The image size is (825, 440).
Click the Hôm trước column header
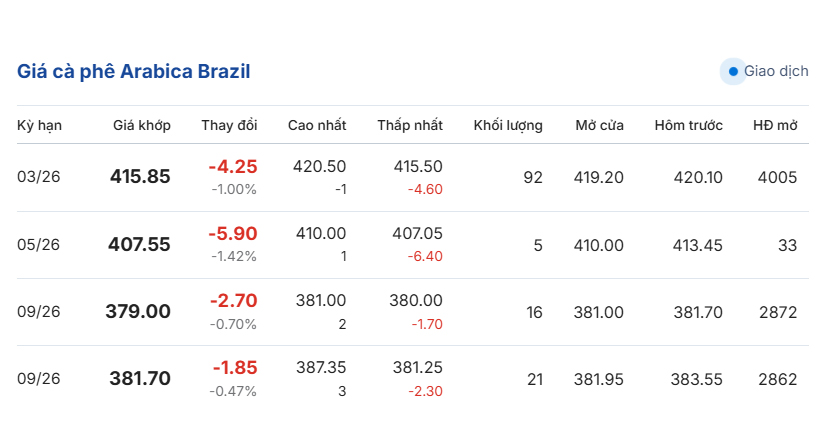pos(689,125)
